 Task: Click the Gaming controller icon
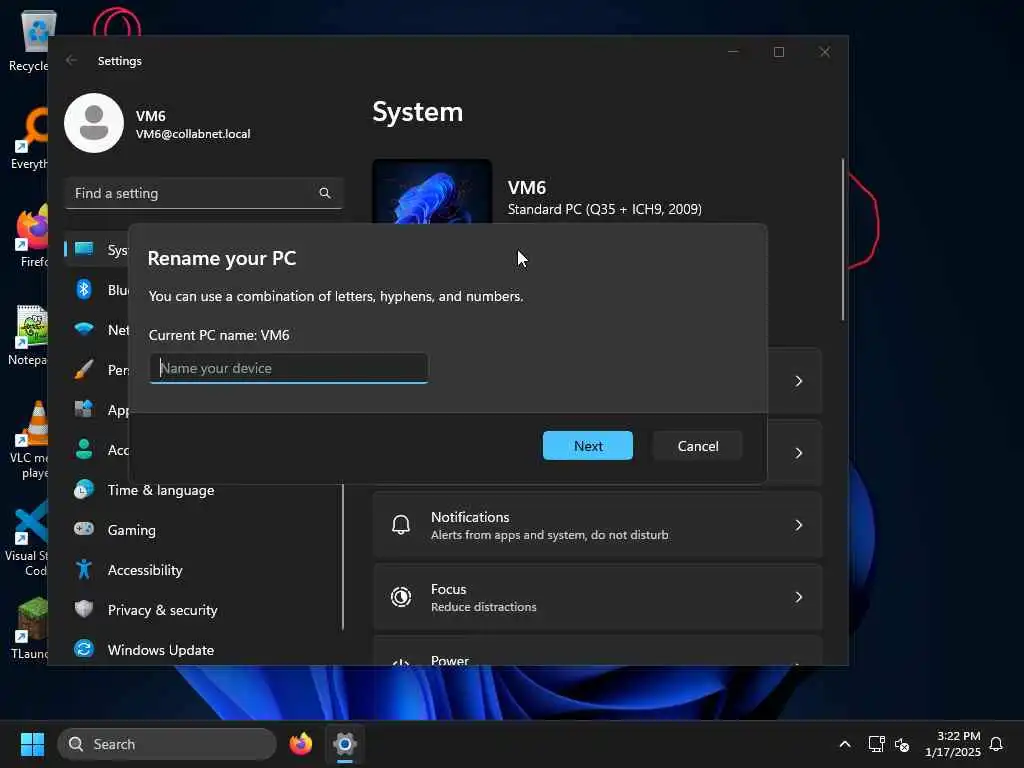pos(84,528)
